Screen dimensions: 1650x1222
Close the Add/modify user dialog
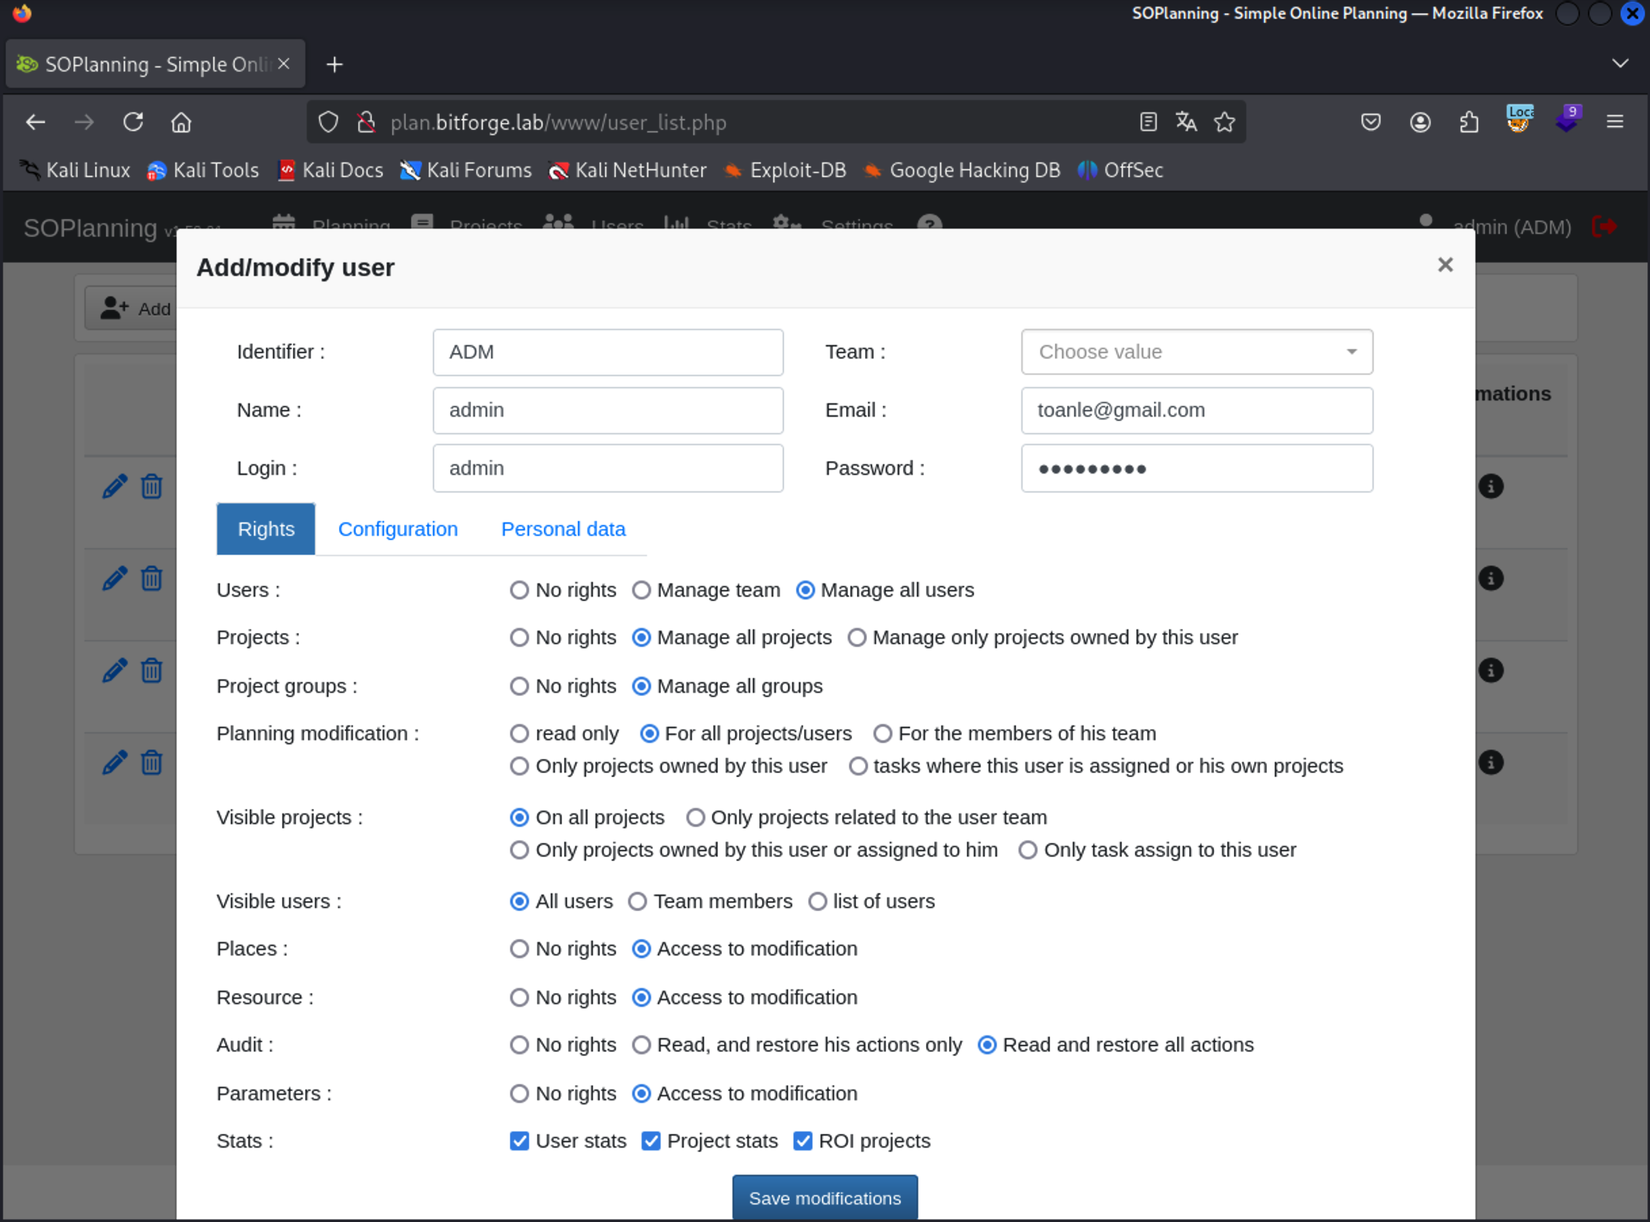(x=1445, y=265)
